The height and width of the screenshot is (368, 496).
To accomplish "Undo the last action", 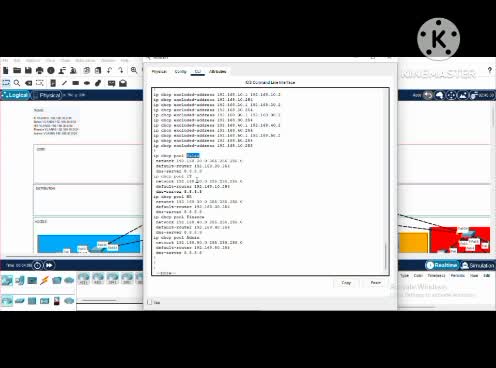I will click(x=109, y=70).
